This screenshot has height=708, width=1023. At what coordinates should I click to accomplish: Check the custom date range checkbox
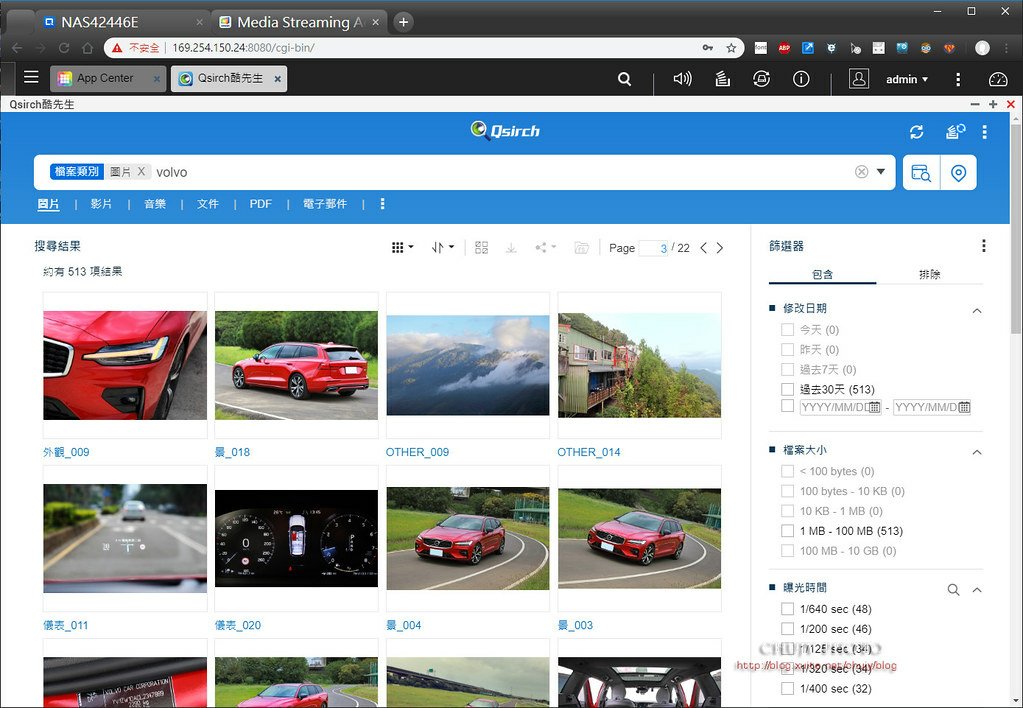[x=787, y=405]
